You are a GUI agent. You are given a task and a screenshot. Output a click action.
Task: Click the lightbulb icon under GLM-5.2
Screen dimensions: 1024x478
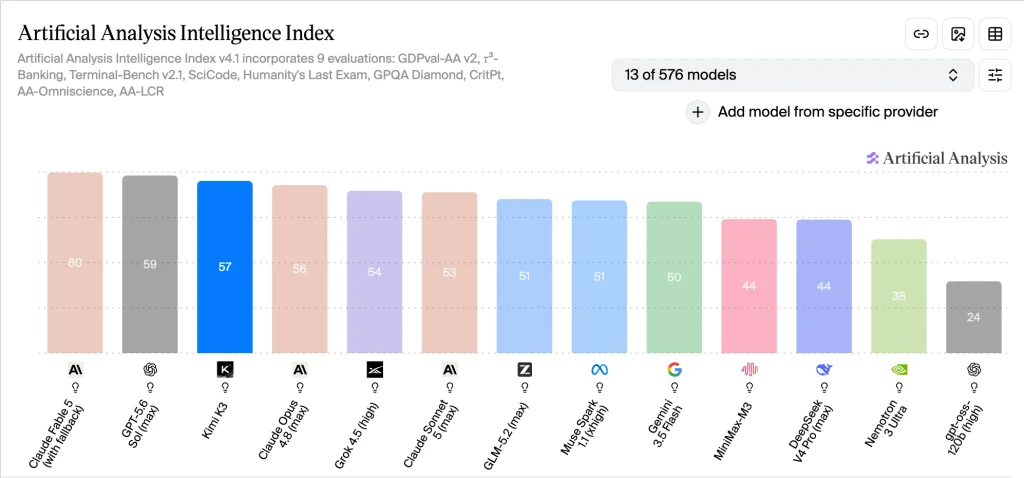[x=524, y=387]
